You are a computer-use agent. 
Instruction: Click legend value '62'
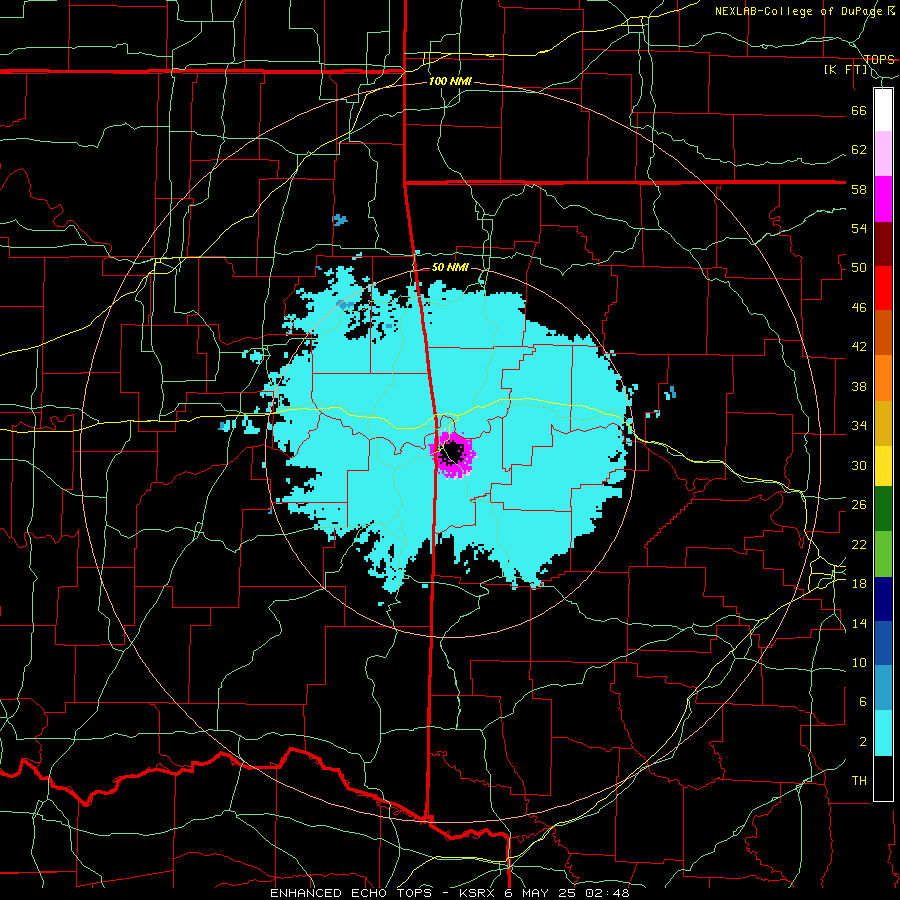[859, 150]
